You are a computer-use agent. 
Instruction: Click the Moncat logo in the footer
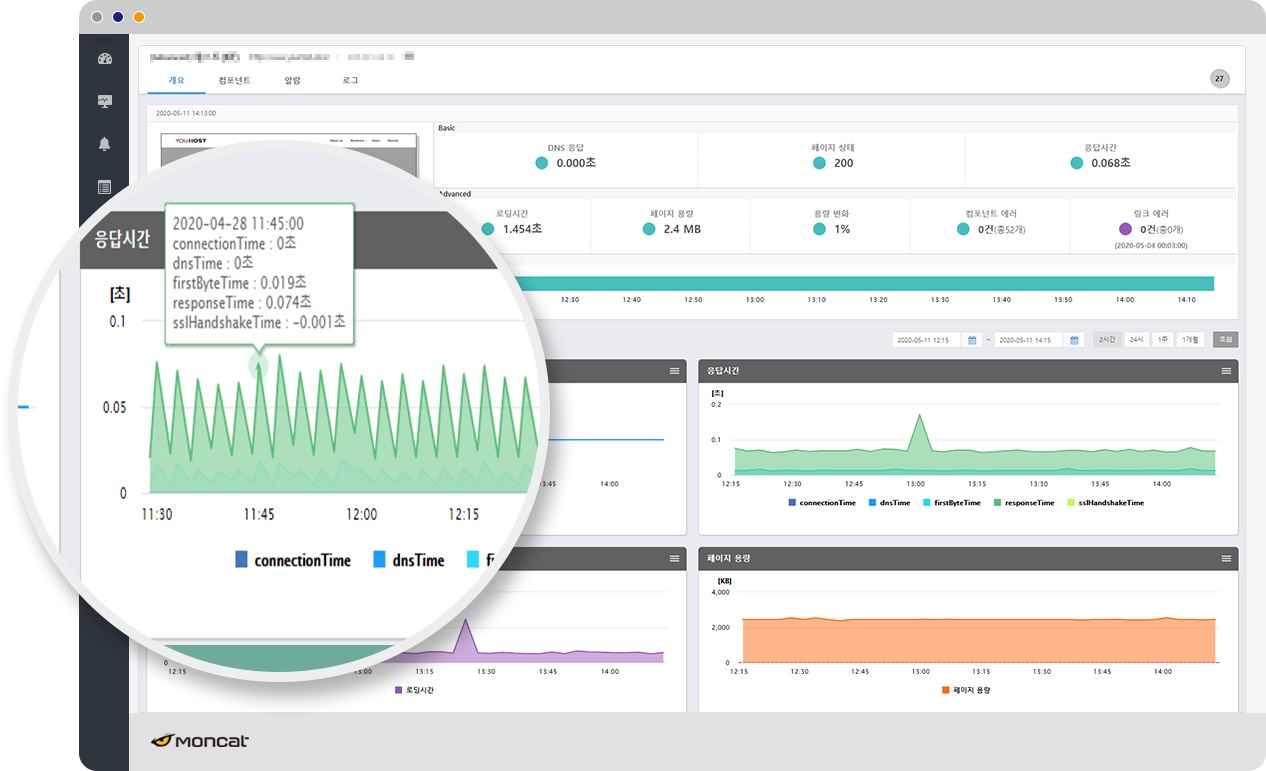200,741
